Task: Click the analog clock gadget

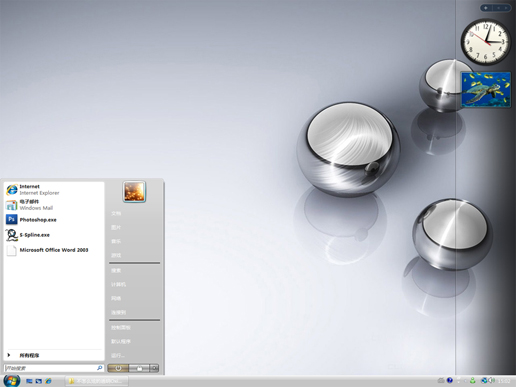Action: point(486,42)
